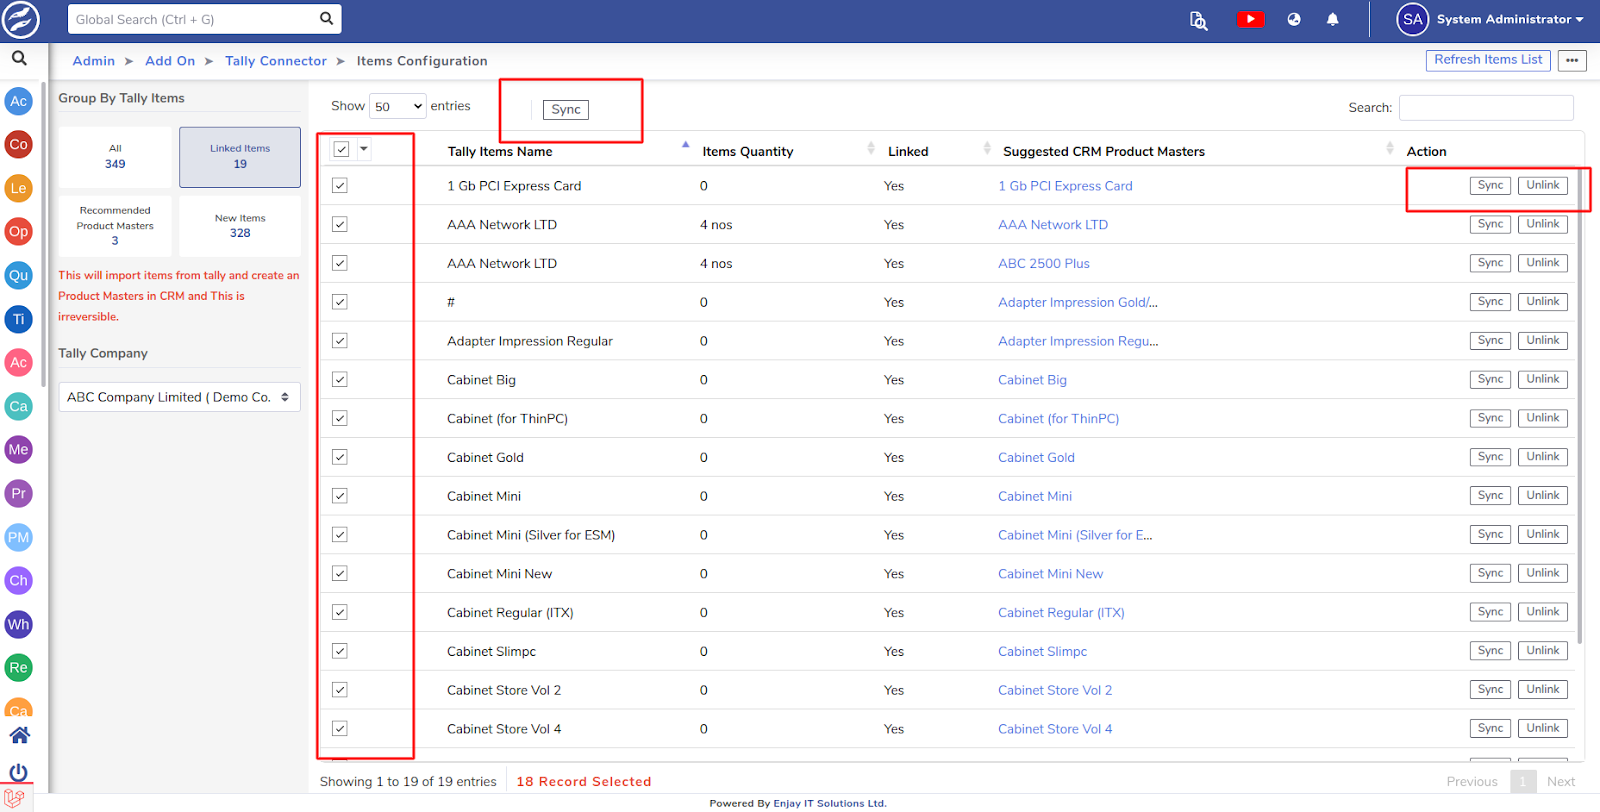Viewport: 1600px width, 812px height.
Task: Select the New Items 328 group
Action: tap(240, 226)
